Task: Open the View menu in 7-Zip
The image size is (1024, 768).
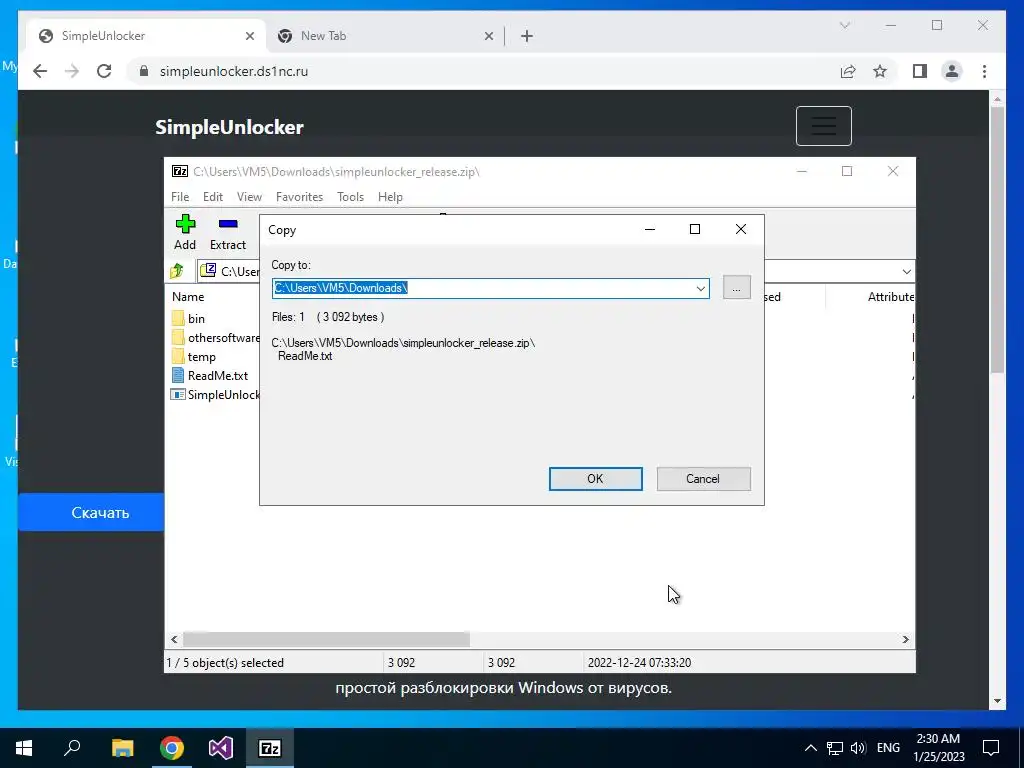Action: 249,197
